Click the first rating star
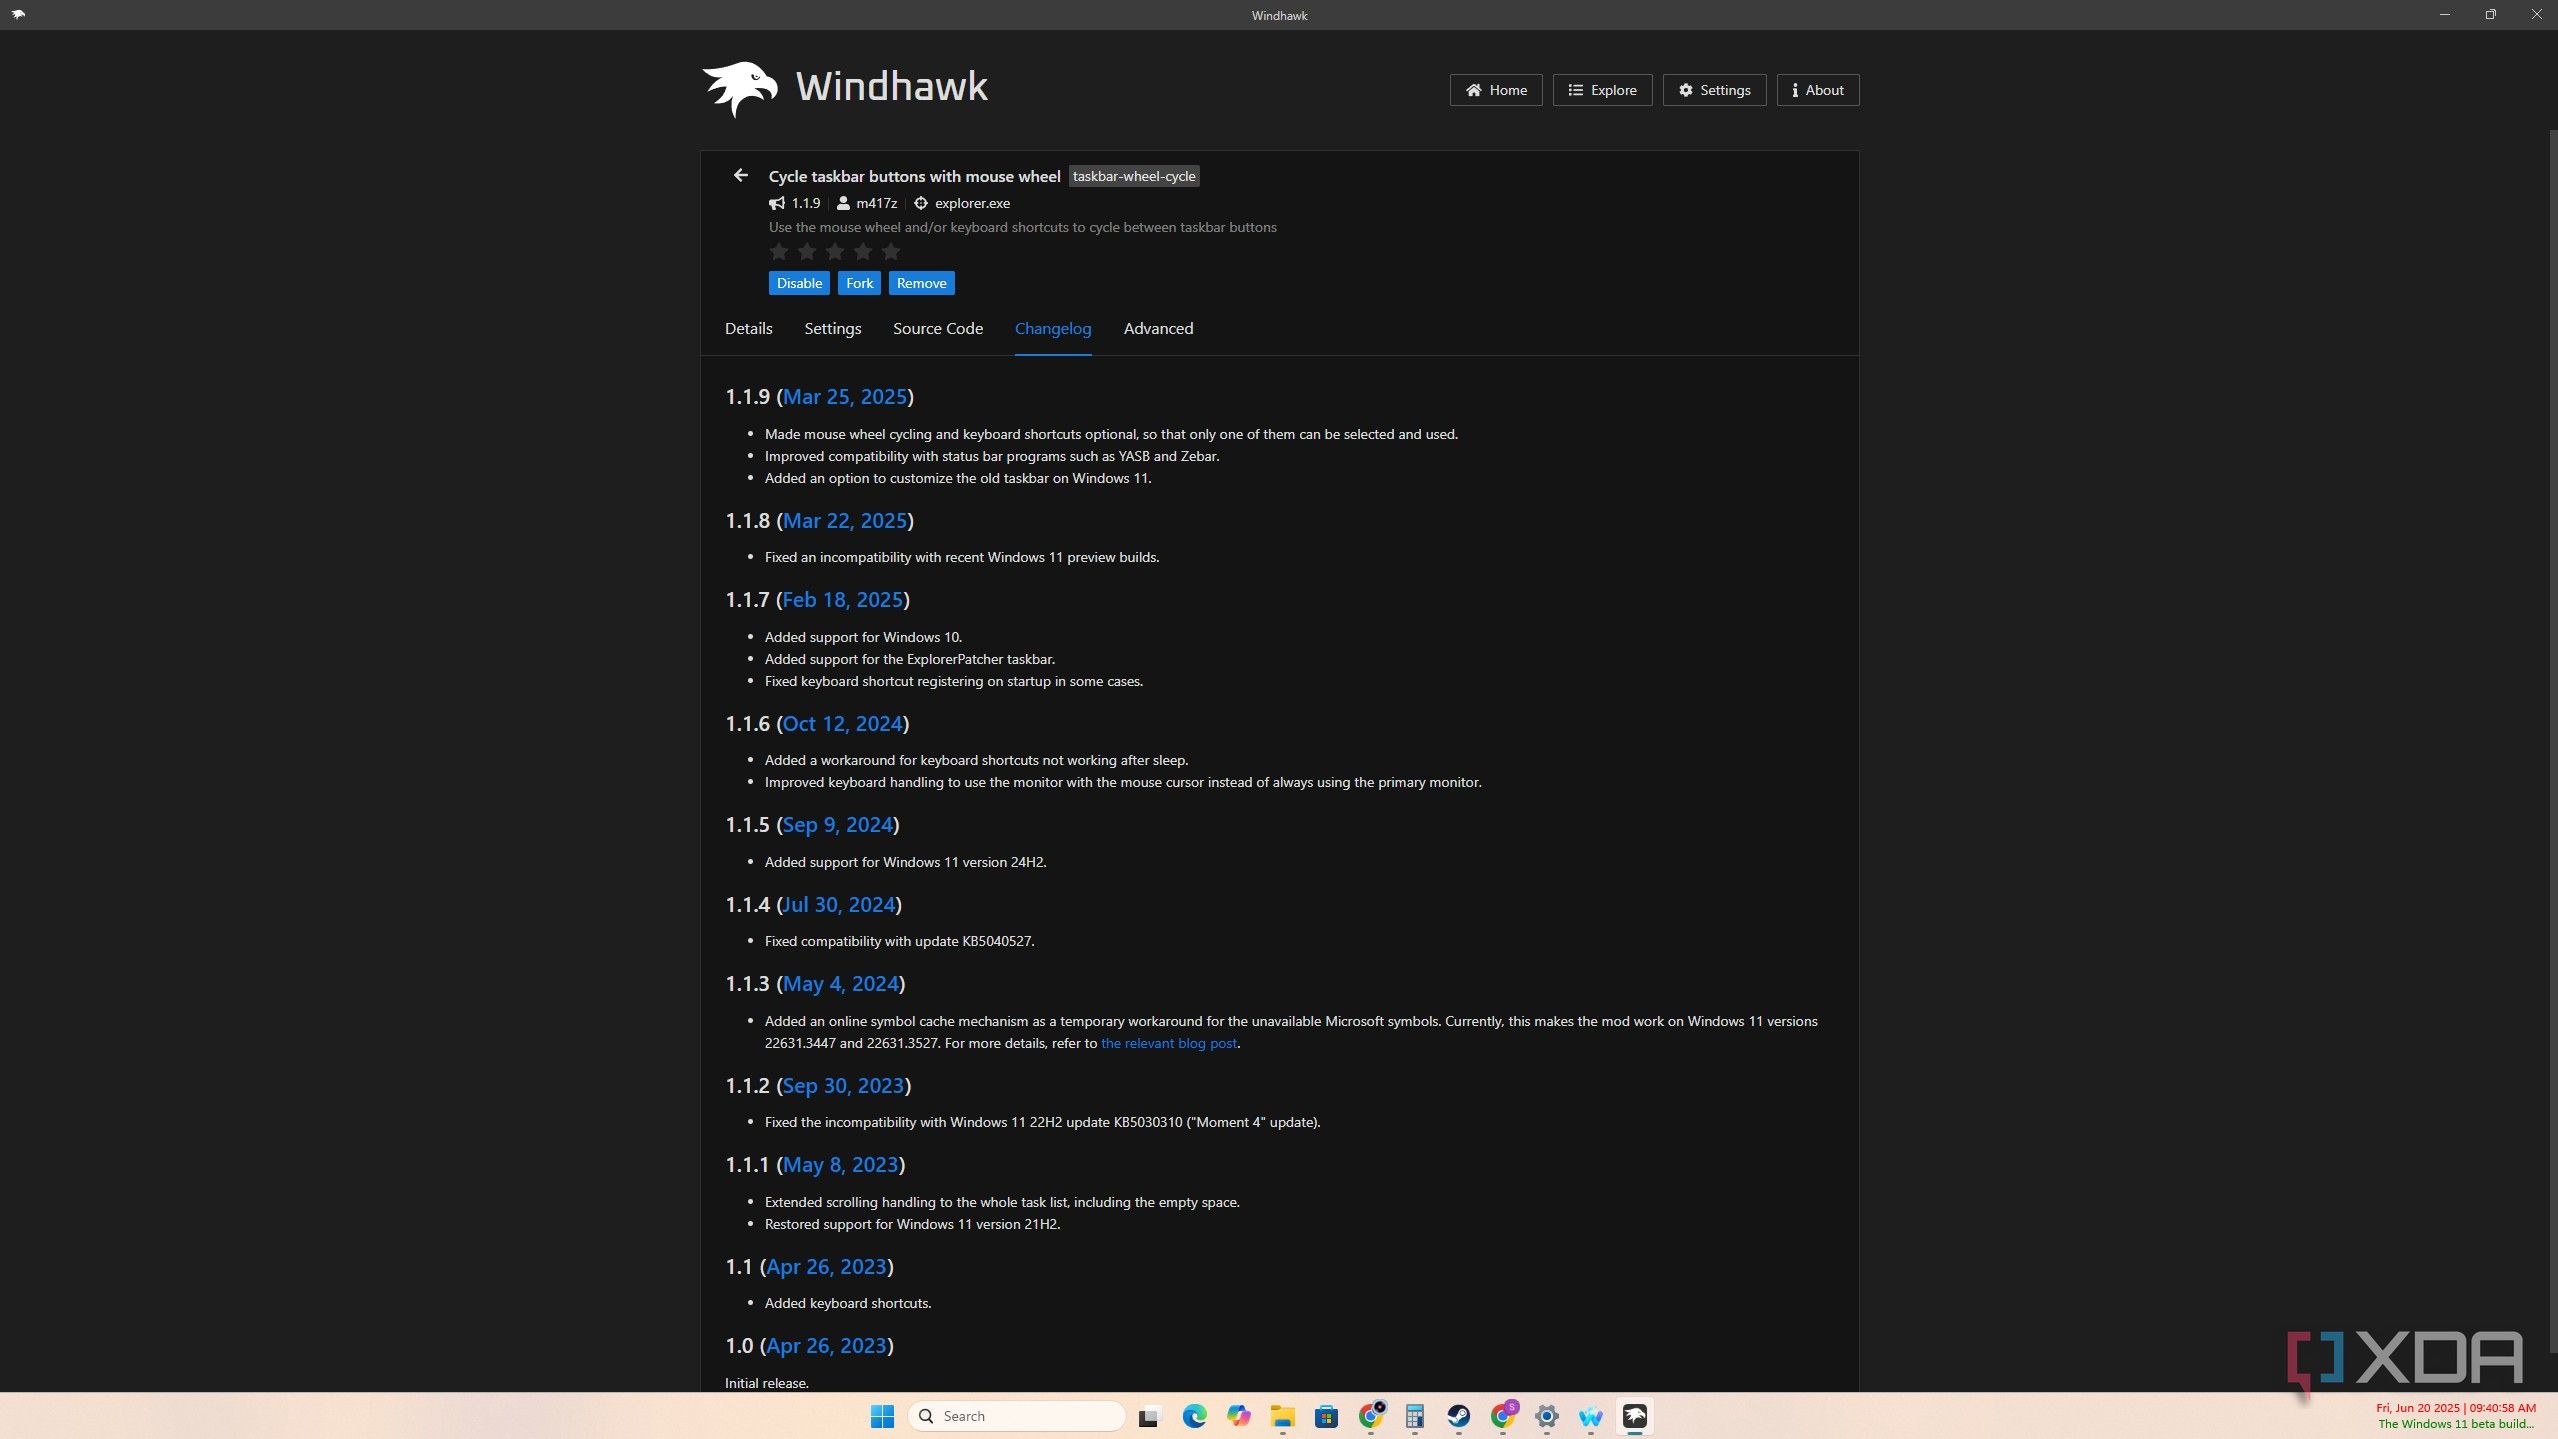Viewport: 2558px width, 1439px height. click(779, 251)
